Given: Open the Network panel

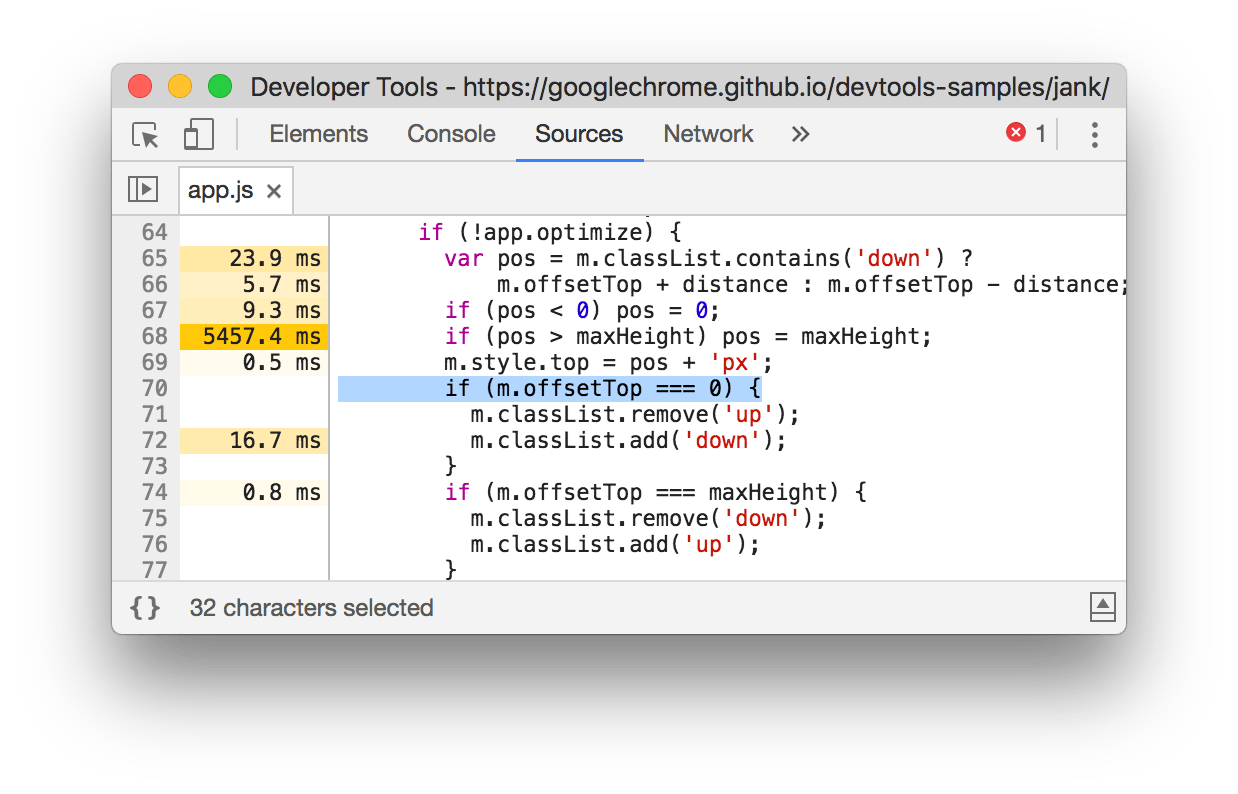Looking at the screenshot, I should (707, 134).
